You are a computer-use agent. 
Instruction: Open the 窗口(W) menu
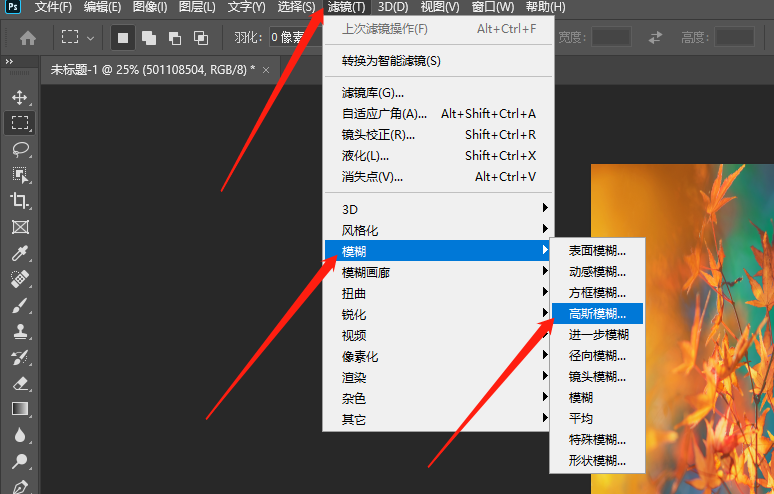[493, 7]
